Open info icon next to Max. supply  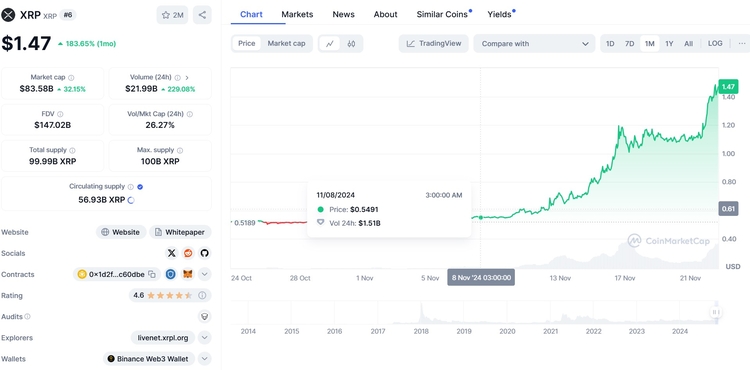pos(180,150)
